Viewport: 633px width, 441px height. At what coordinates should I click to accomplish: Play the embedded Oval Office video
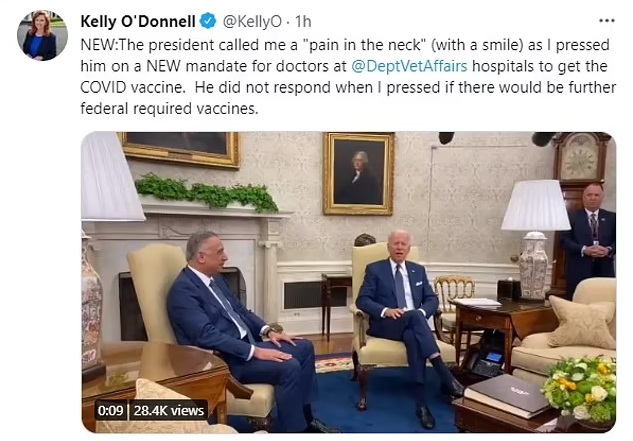[x=348, y=282]
